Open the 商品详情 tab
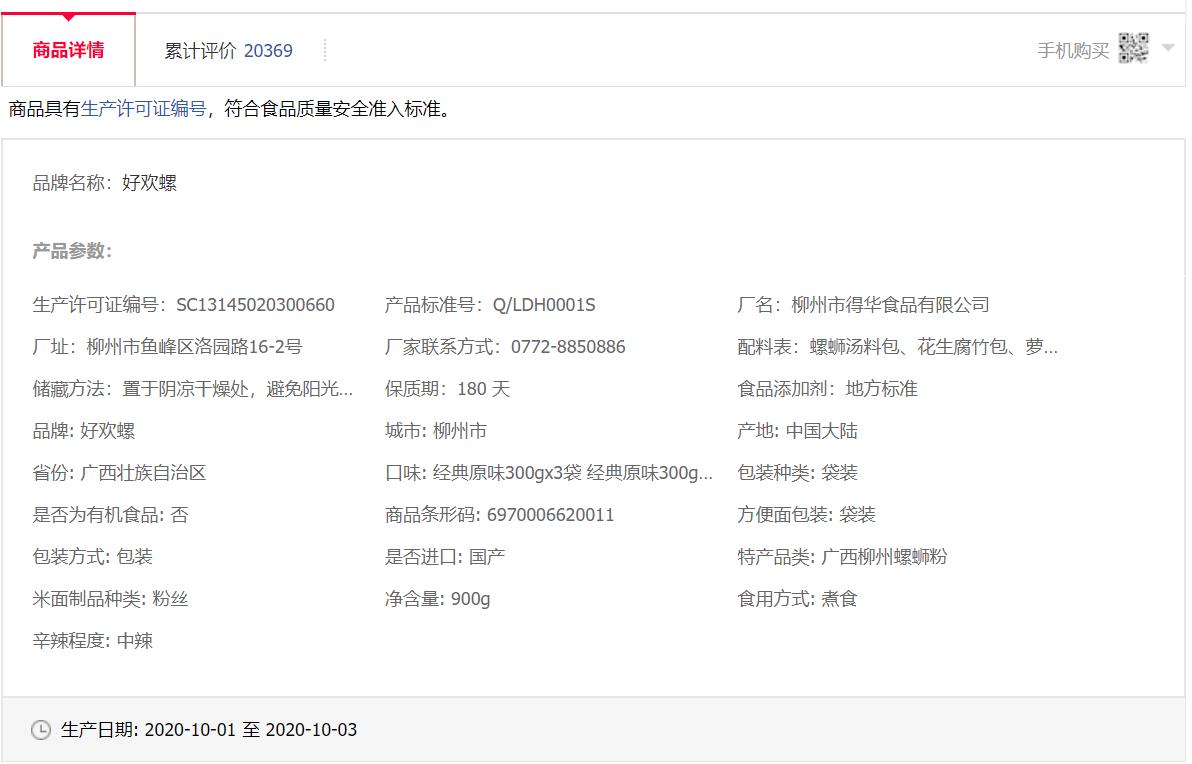This screenshot has width=1192, height=764. point(68,50)
